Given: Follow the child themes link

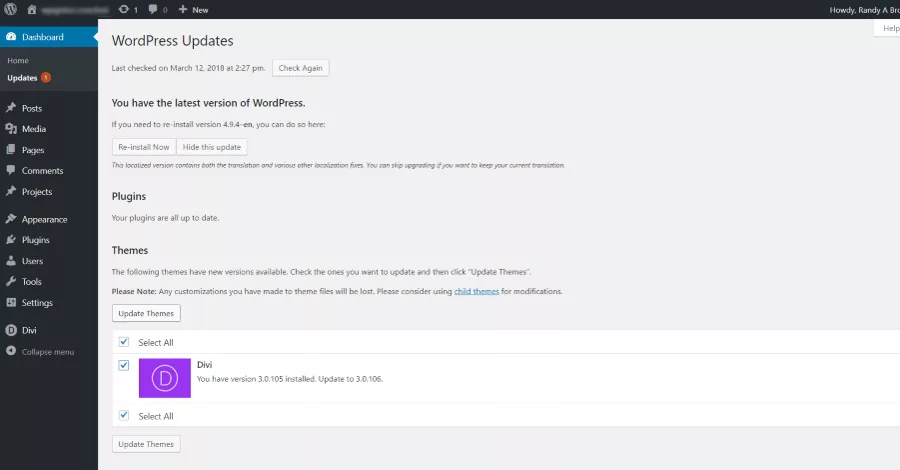Looking at the screenshot, I should pos(476,291).
